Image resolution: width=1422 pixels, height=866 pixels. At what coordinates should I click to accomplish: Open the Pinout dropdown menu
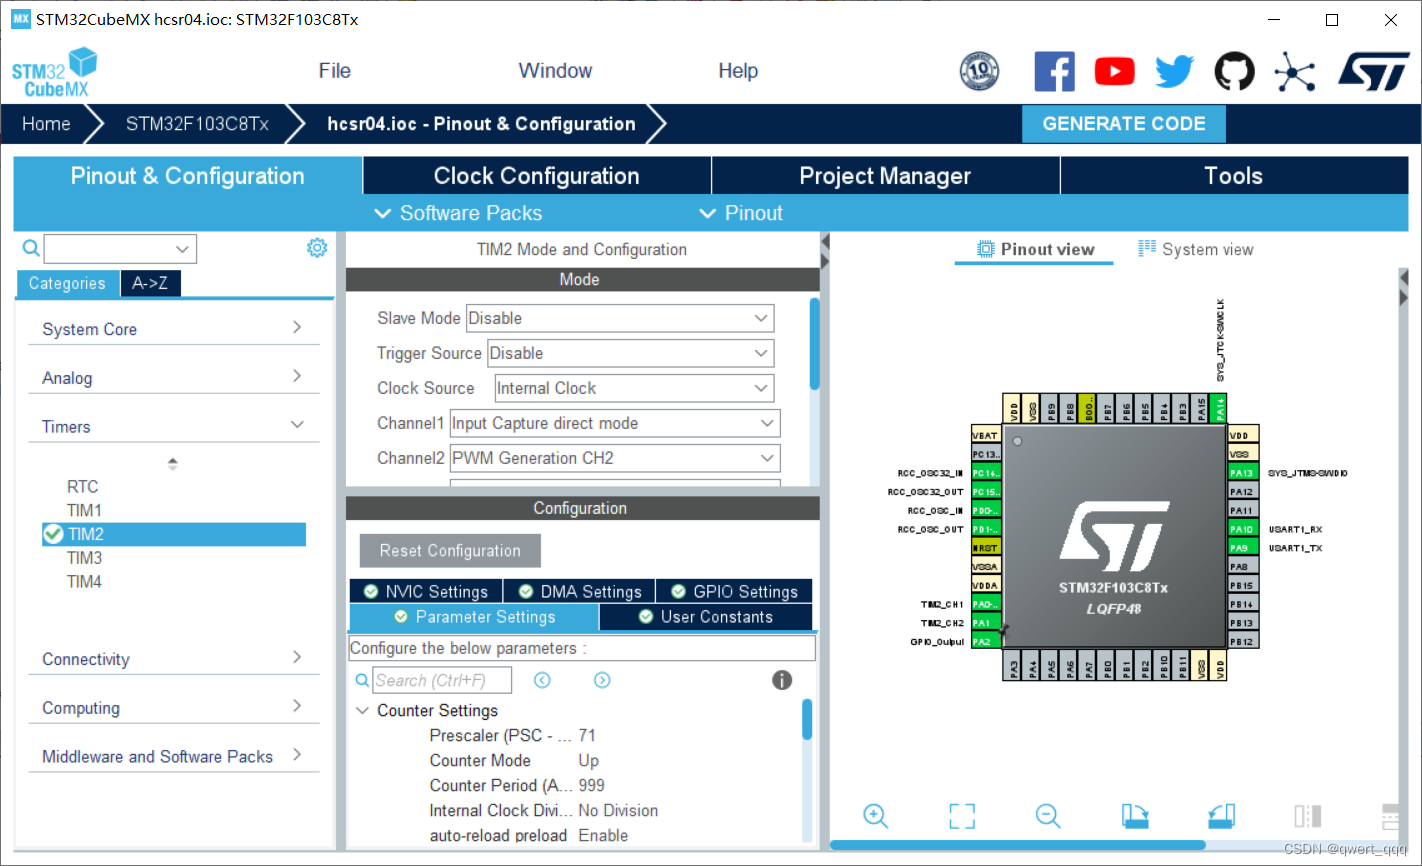tap(741, 213)
